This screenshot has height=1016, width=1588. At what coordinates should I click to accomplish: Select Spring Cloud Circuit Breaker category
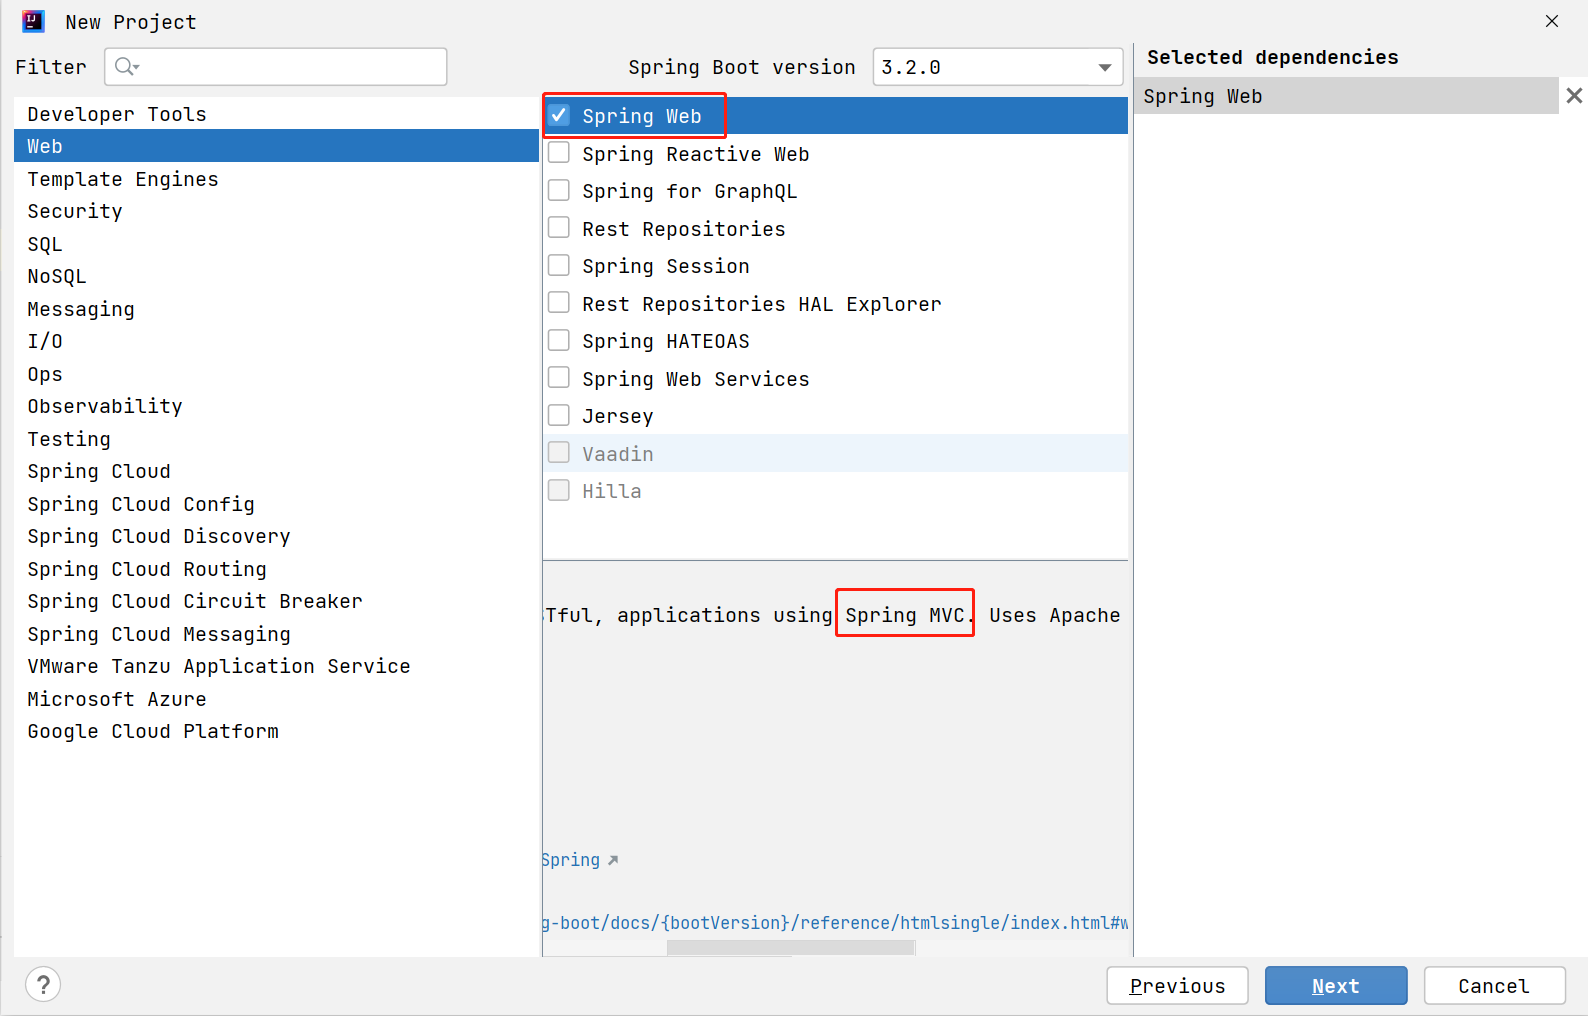coord(276,601)
